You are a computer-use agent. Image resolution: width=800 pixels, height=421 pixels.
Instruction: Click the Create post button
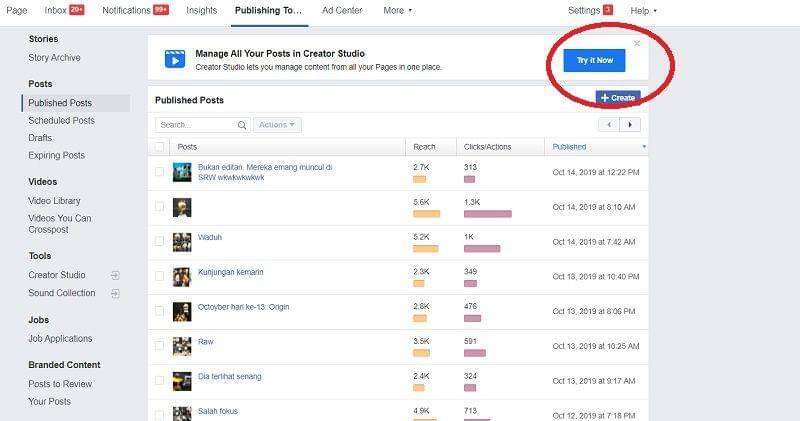(x=618, y=97)
